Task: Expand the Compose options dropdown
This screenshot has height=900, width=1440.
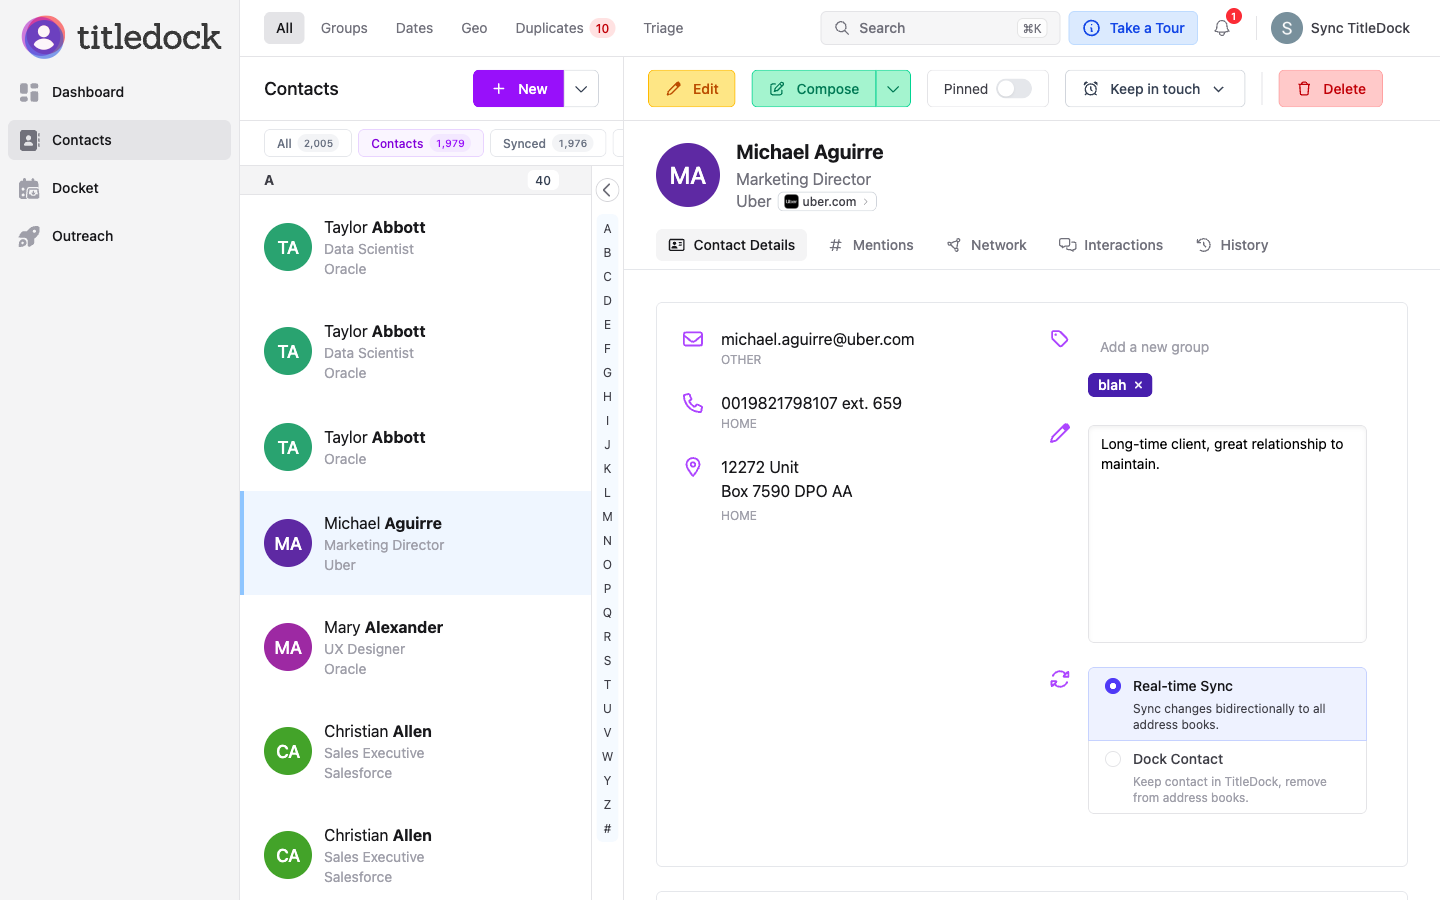Action: (893, 89)
